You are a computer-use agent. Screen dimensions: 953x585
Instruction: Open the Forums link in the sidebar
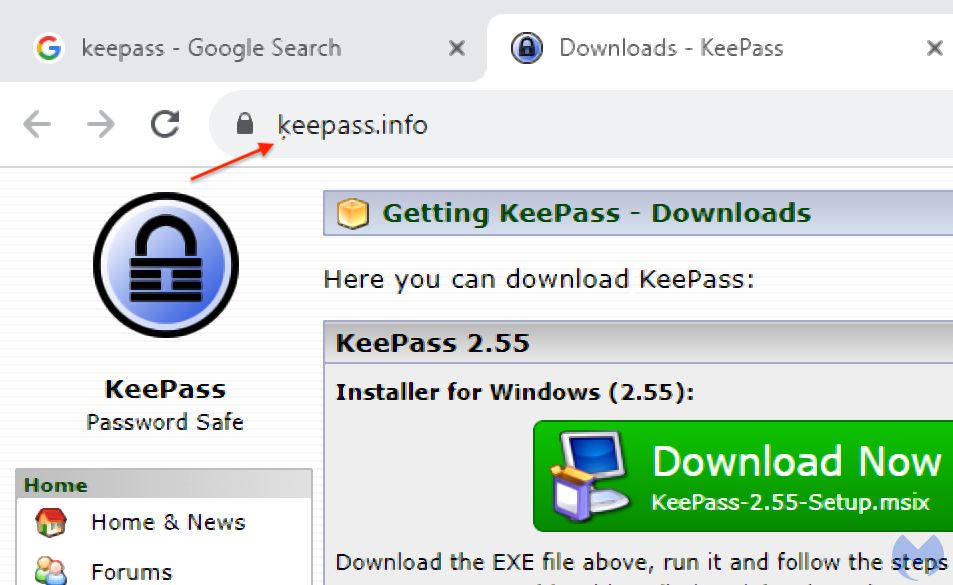tap(131, 572)
